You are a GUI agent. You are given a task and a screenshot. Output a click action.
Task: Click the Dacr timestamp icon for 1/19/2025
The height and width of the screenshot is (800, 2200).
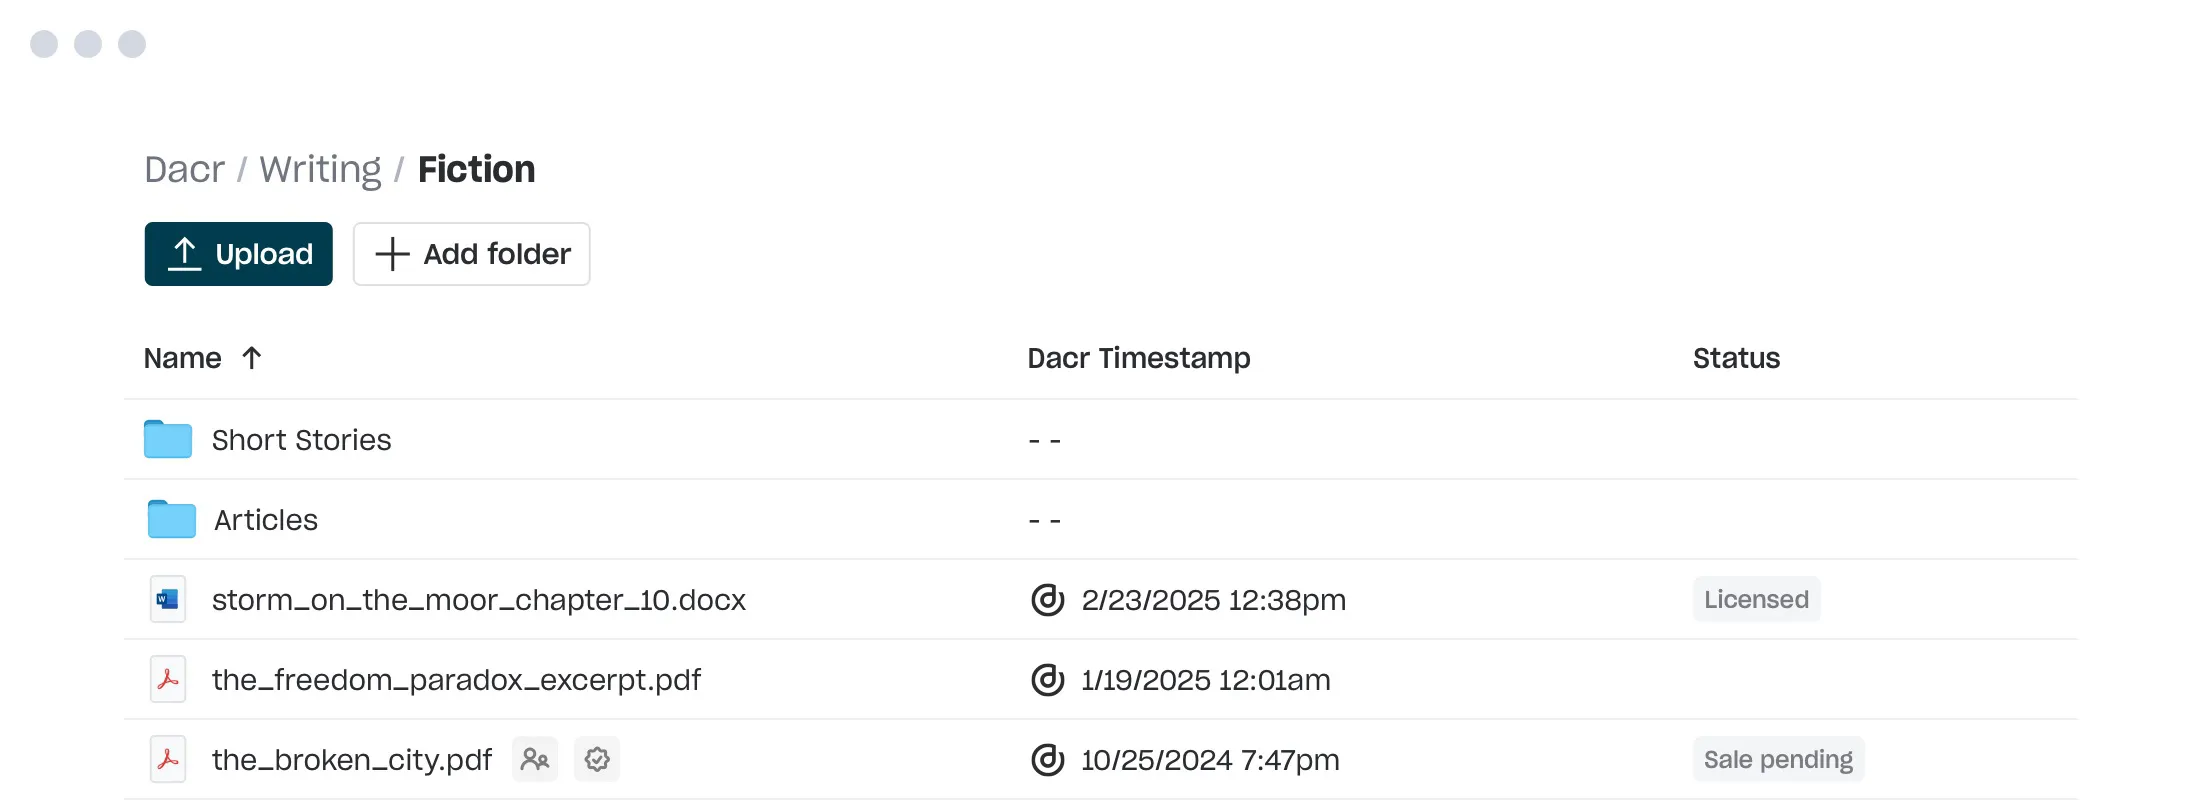pos(1047,679)
